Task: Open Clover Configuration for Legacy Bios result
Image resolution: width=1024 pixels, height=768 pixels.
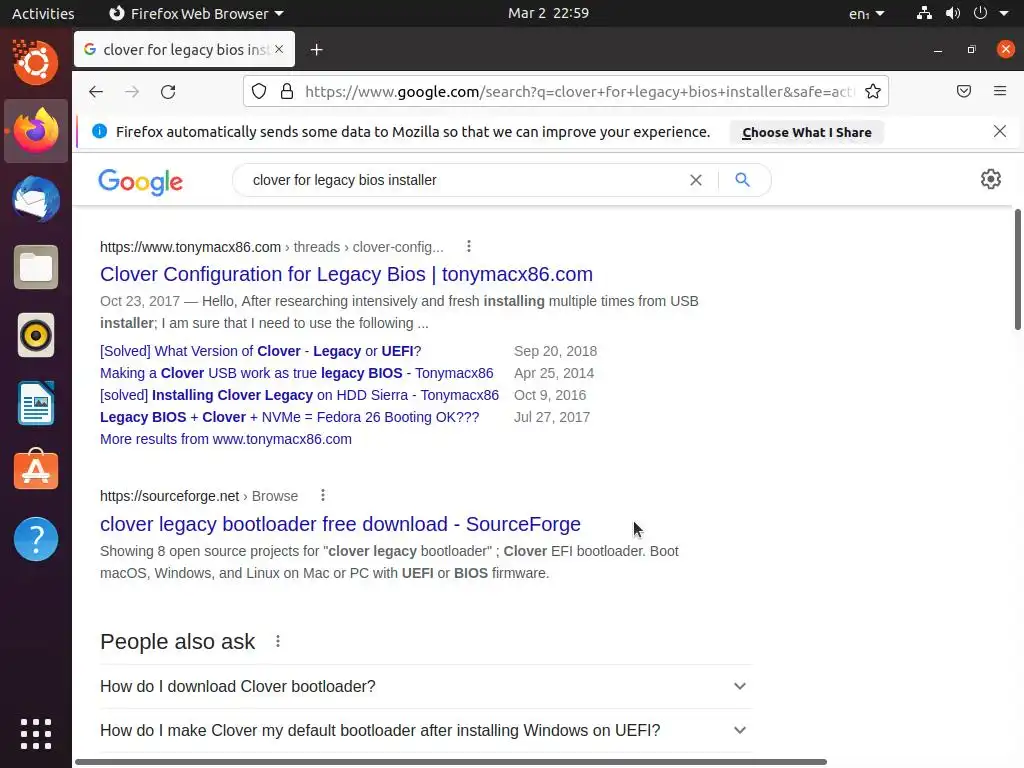Action: [x=346, y=274]
